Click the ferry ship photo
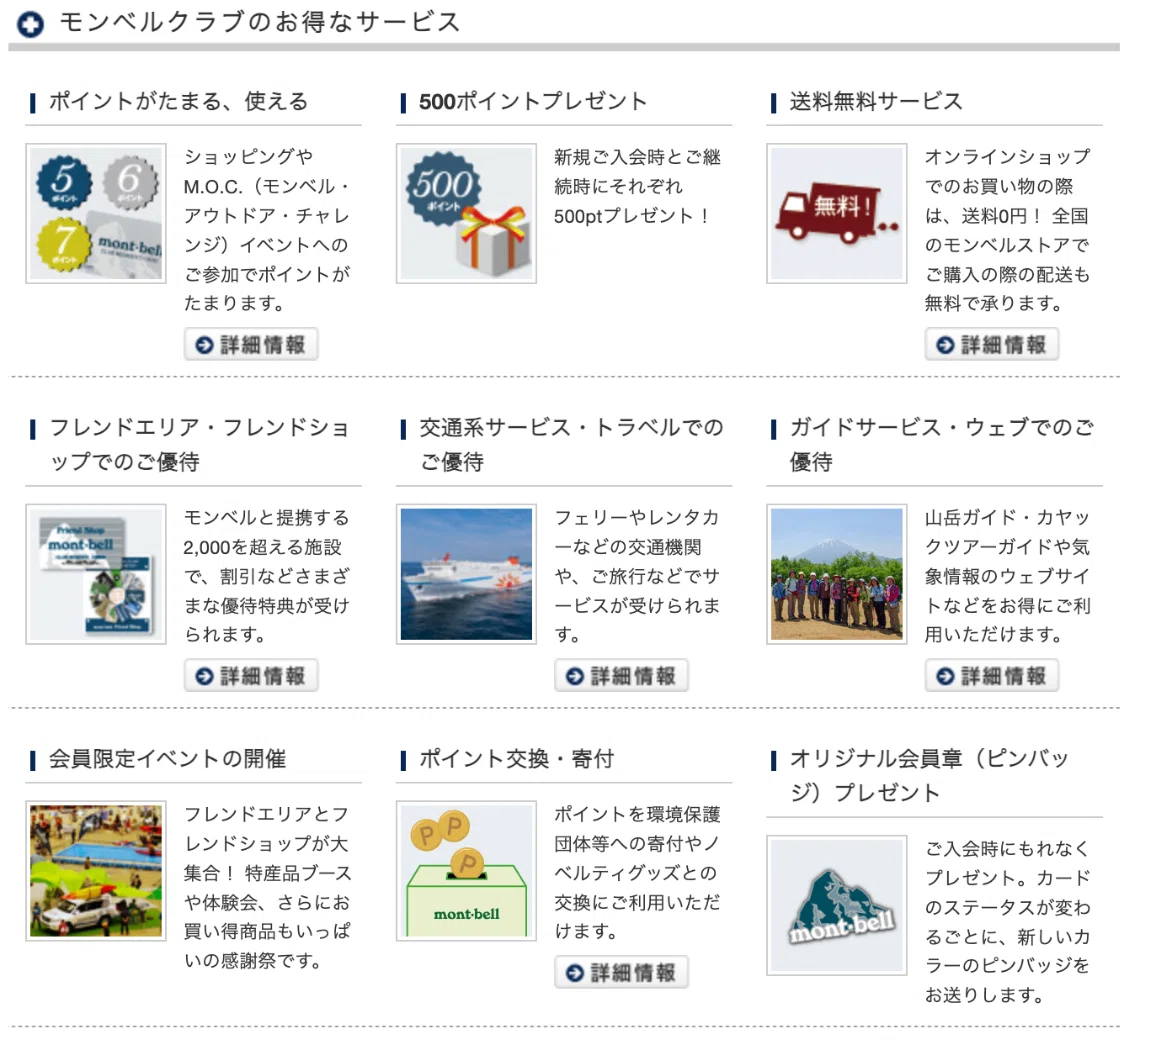The image size is (1156, 1052). coord(466,574)
